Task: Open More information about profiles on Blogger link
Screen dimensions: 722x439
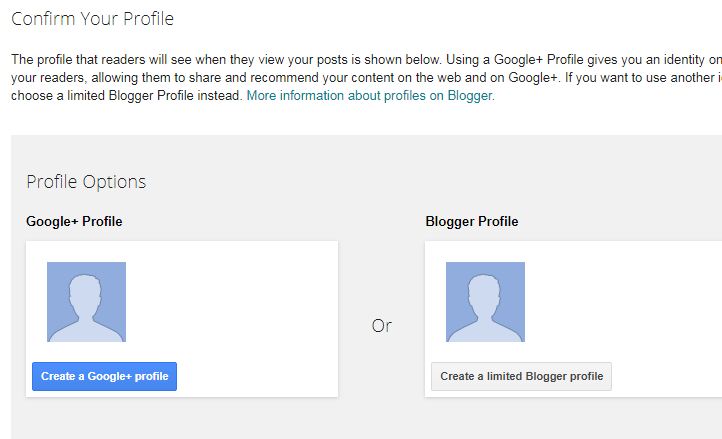Action: 370,96
